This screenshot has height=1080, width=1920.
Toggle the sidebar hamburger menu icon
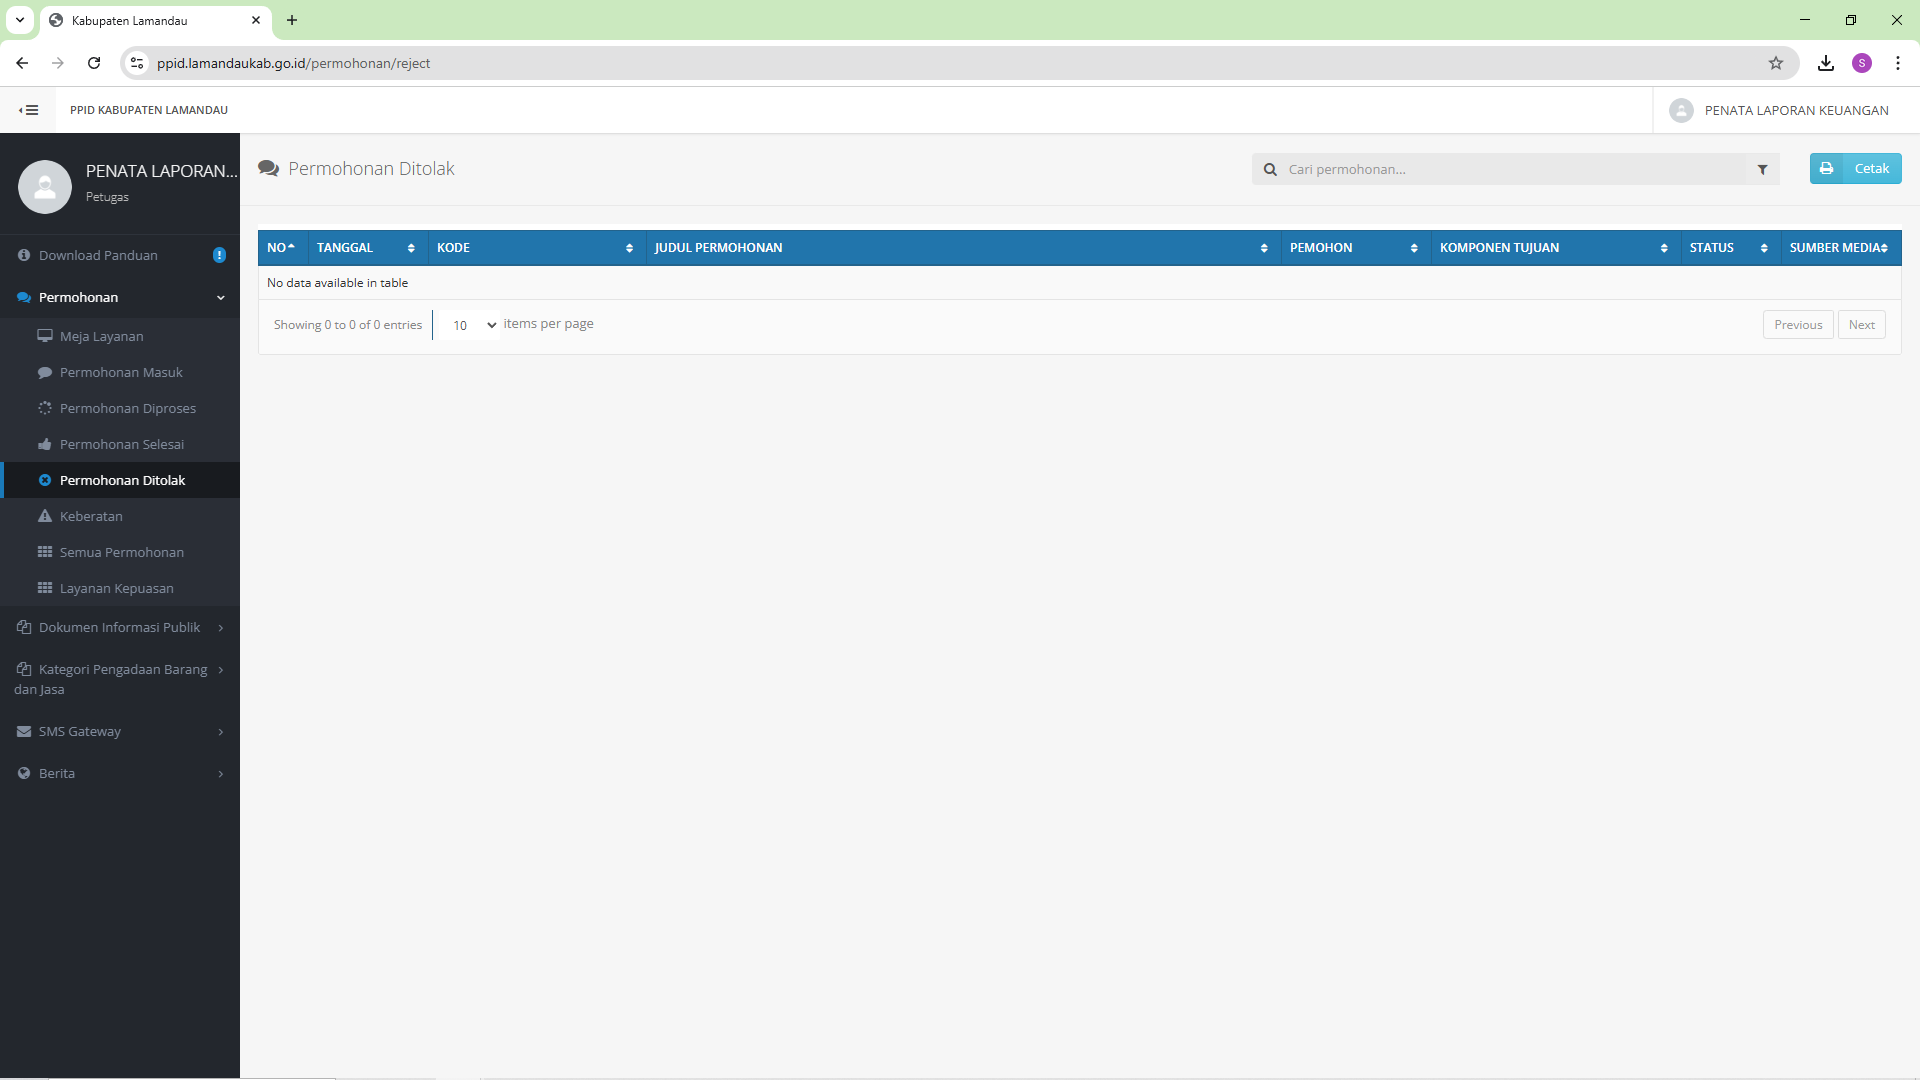click(30, 110)
